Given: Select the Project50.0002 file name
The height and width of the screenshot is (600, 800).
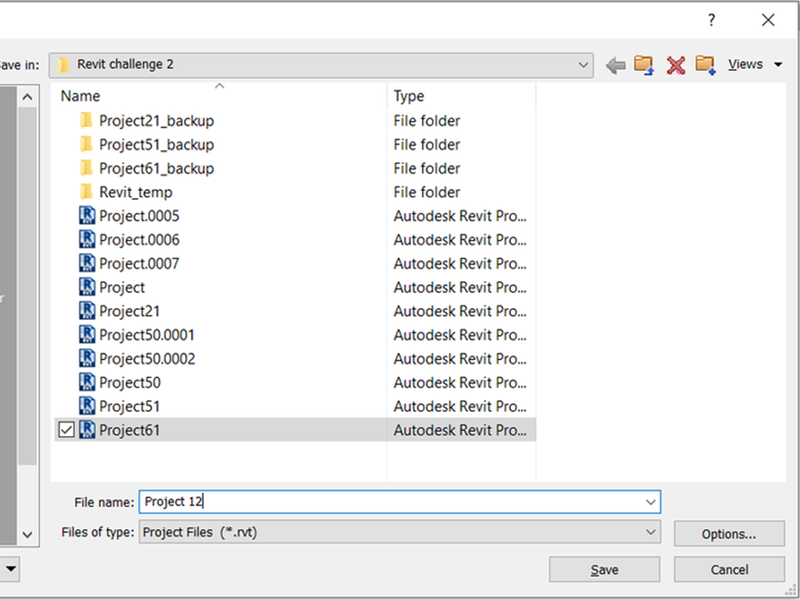Looking at the screenshot, I should click(x=147, y=359).
